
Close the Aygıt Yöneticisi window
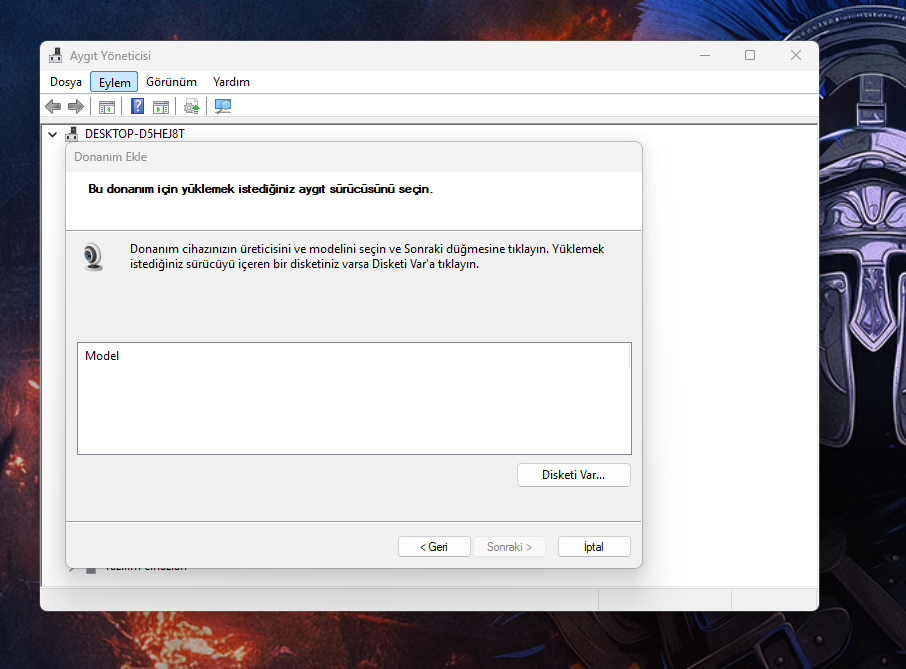tap(796, 55)
